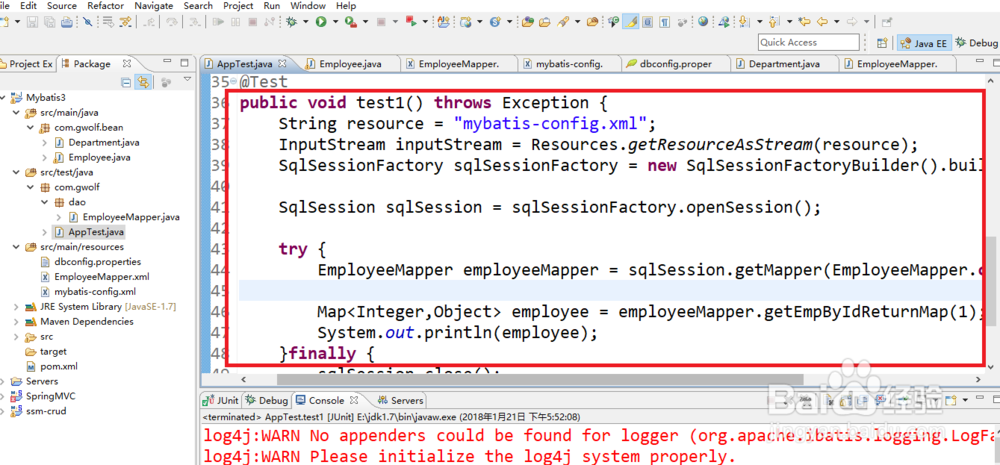Select EmployeeMapper.xml in Package Explorer
Screen dimensions: 1000x465
point(102,277)
